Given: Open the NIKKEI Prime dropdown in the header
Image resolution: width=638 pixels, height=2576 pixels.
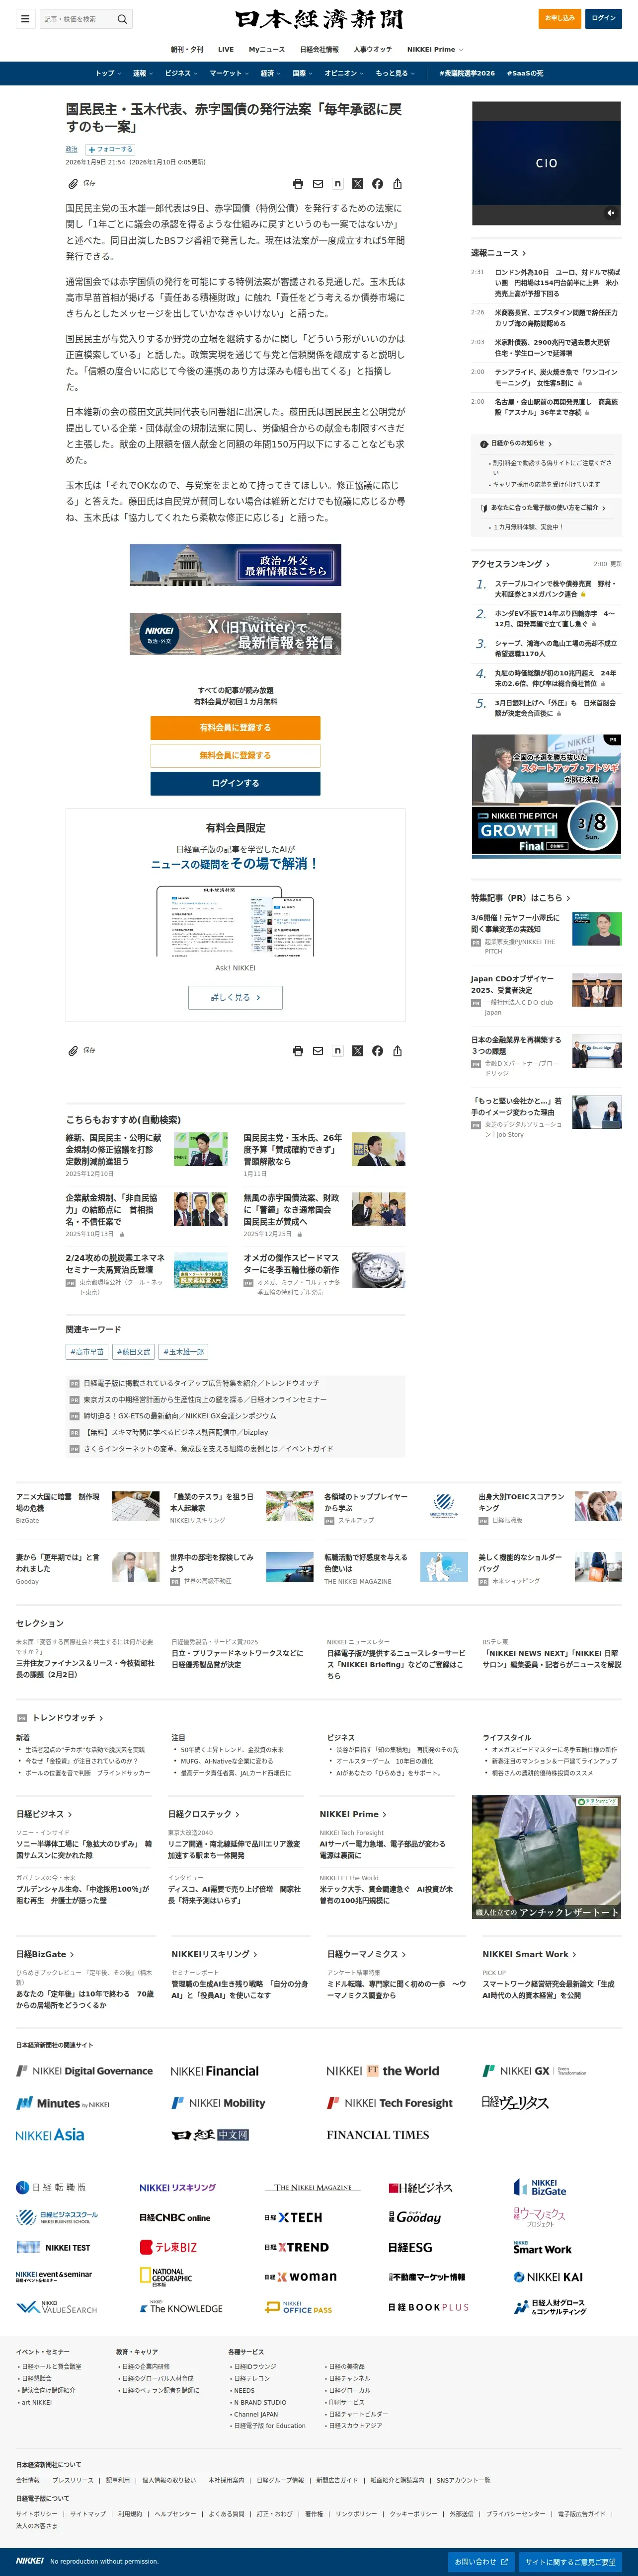Looking at the screenshot, I should tap(435, 49).
